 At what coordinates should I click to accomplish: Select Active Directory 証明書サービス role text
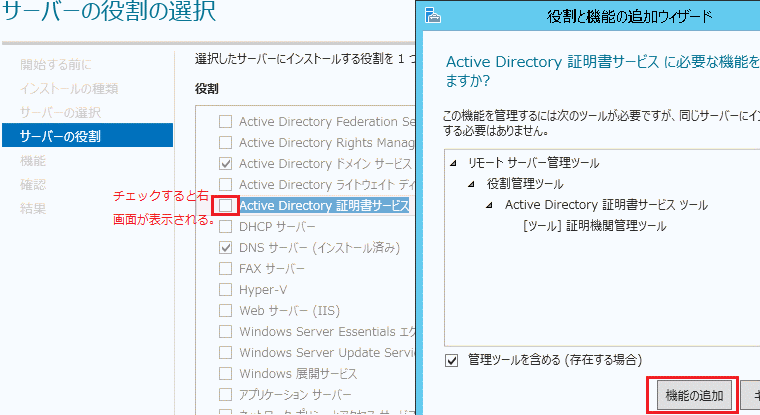click(324, 206)
